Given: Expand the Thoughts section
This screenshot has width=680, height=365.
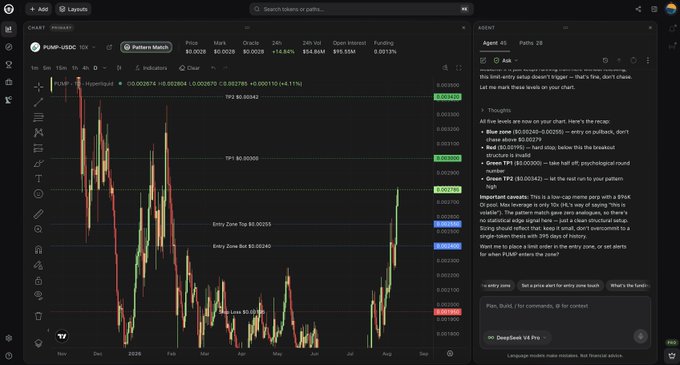Looking at the screenshot, I should (x=495, y=111).
